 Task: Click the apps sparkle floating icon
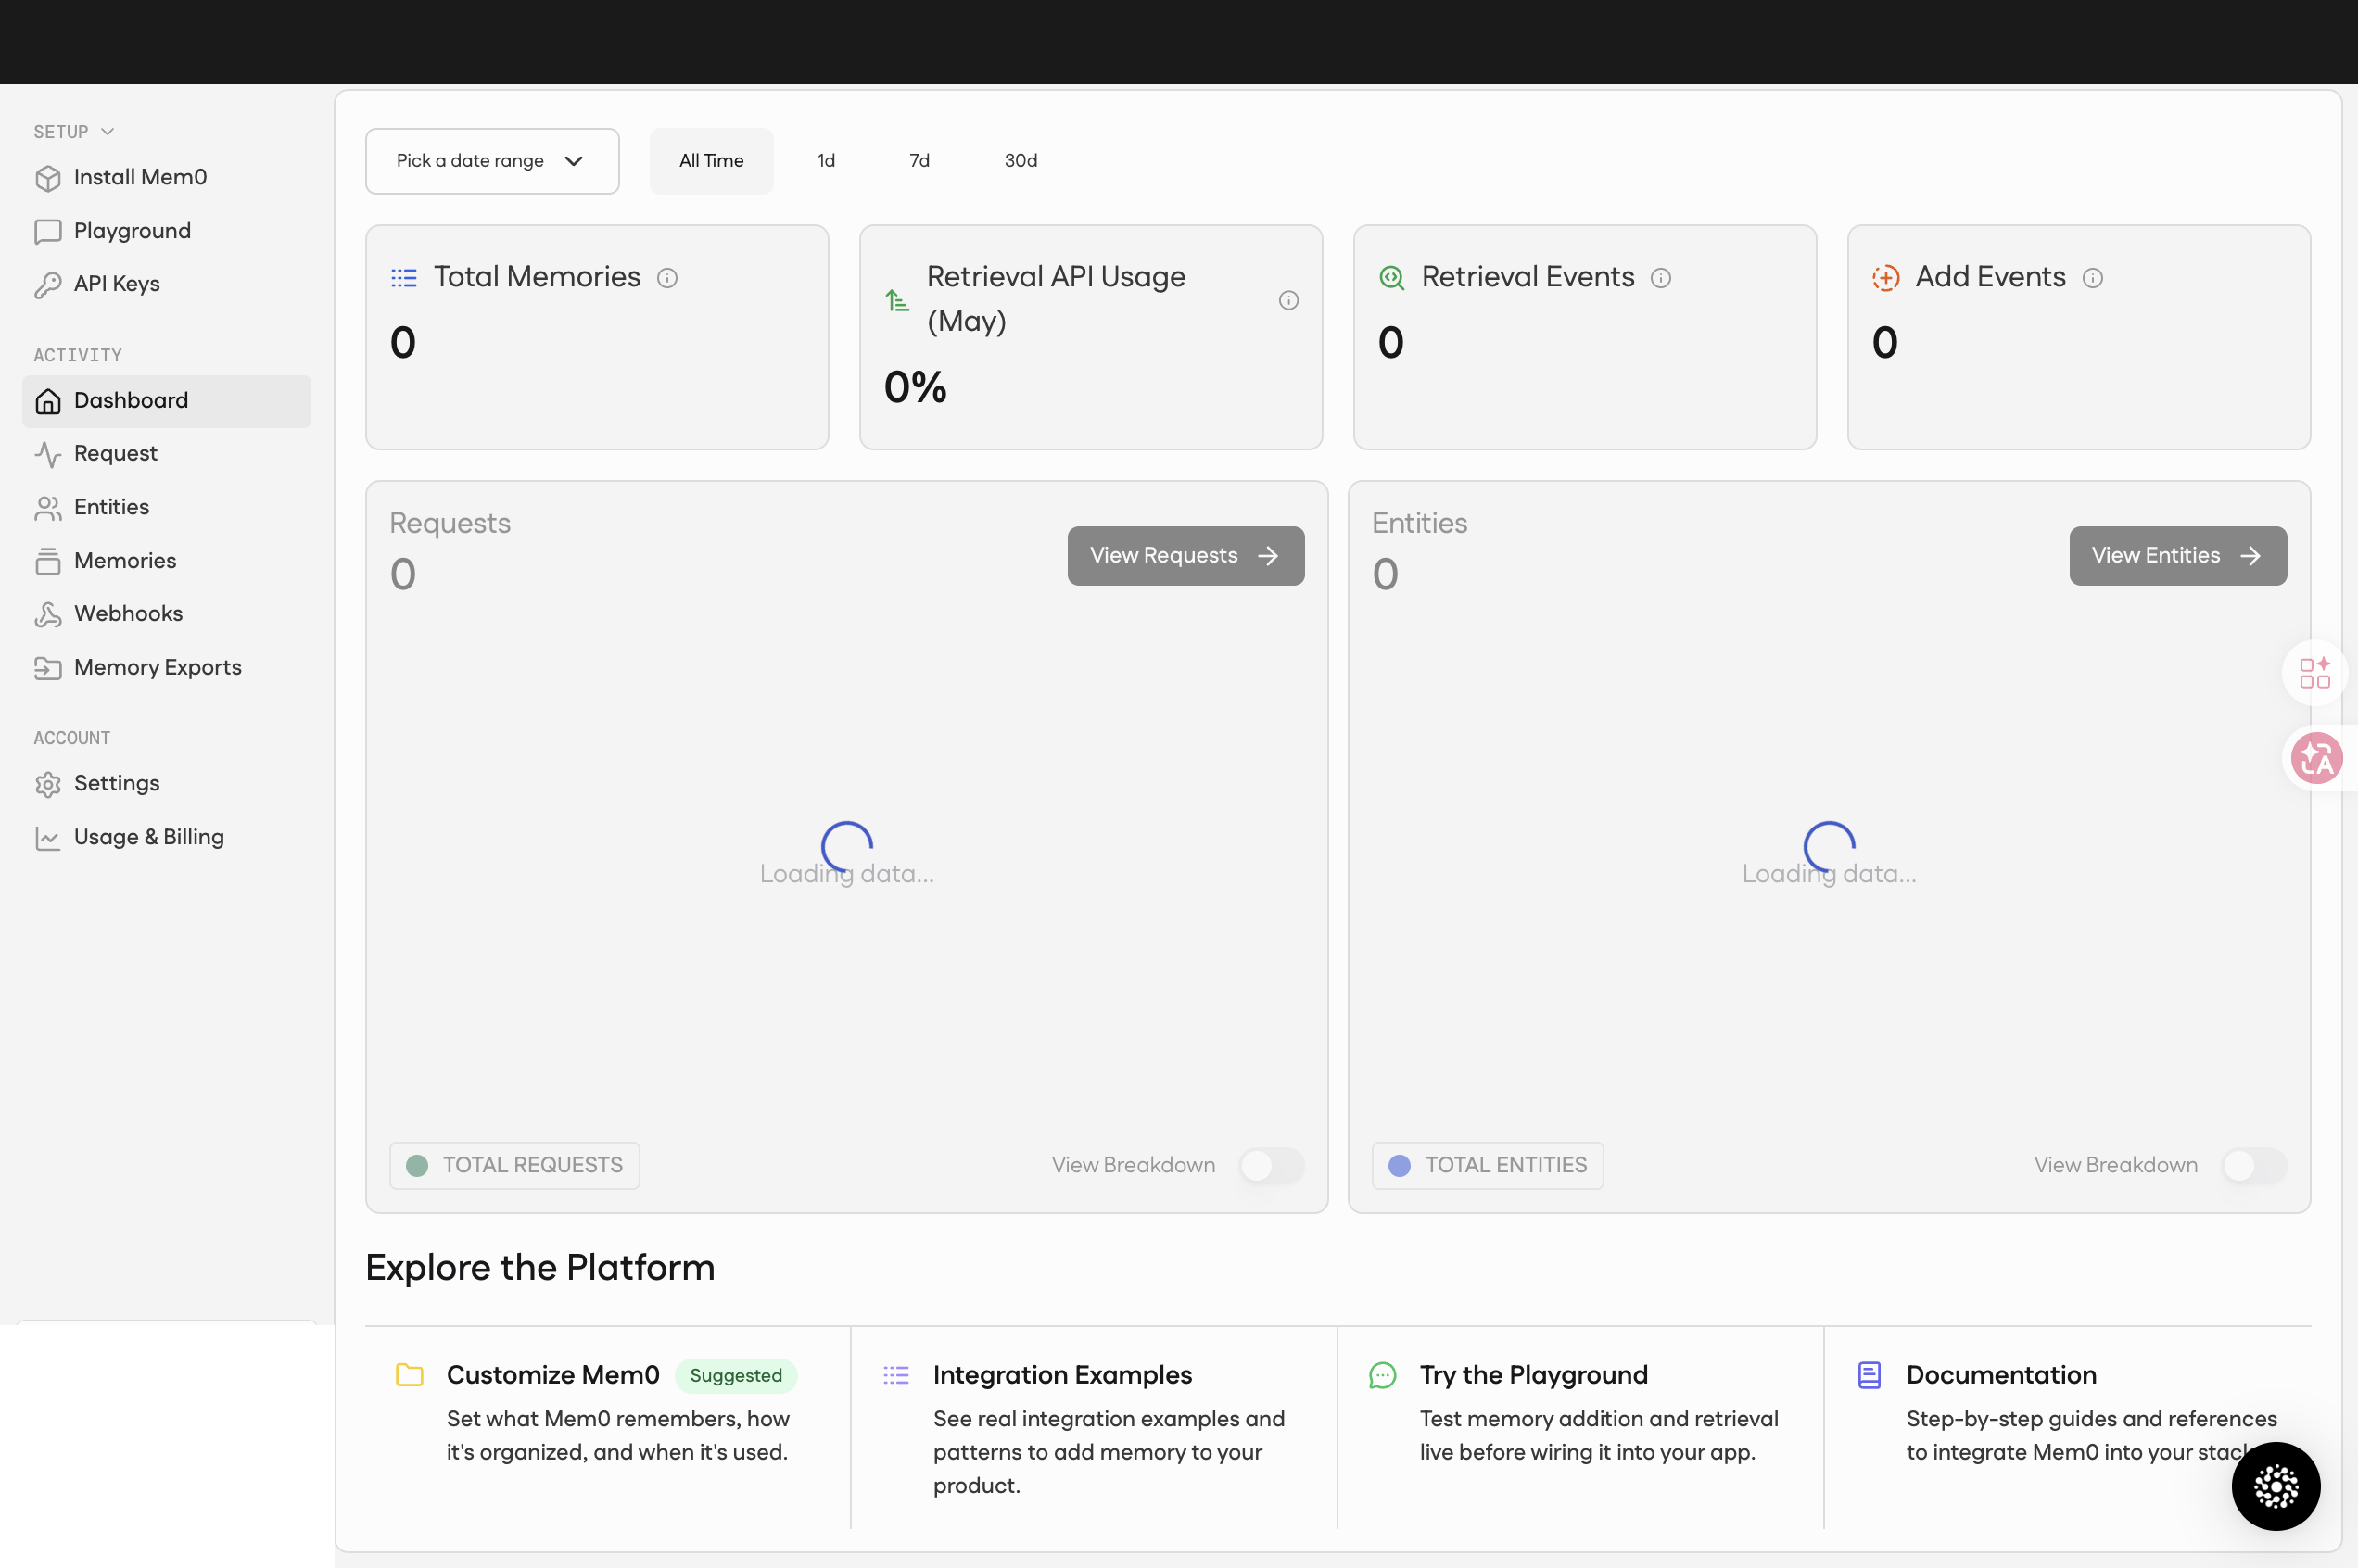click(2314, 673)
